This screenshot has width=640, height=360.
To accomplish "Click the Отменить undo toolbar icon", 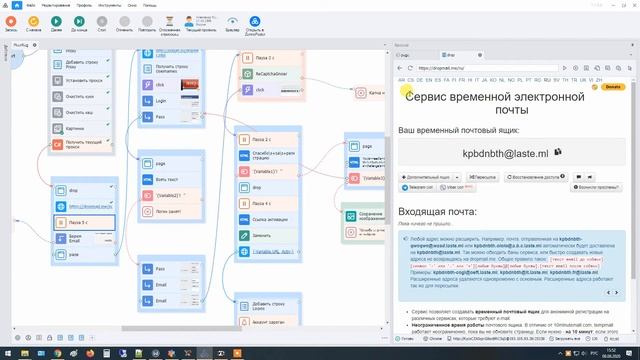I will coord(124,24).
